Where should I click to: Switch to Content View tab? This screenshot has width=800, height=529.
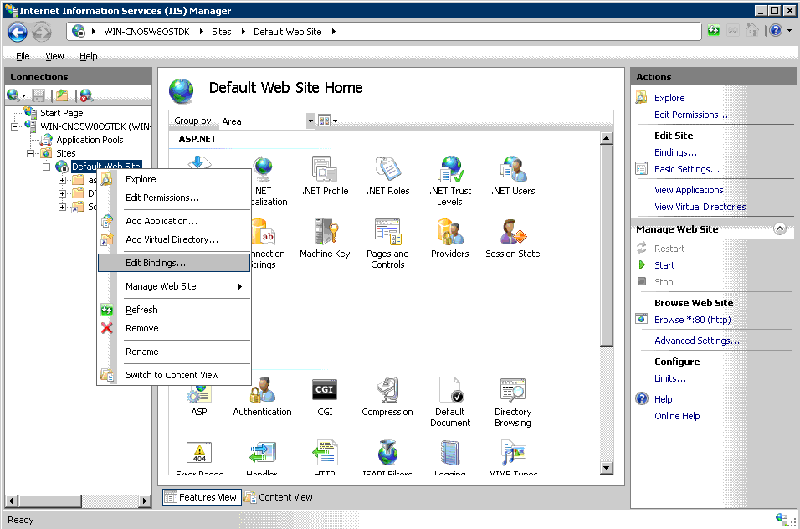(279, 497)
